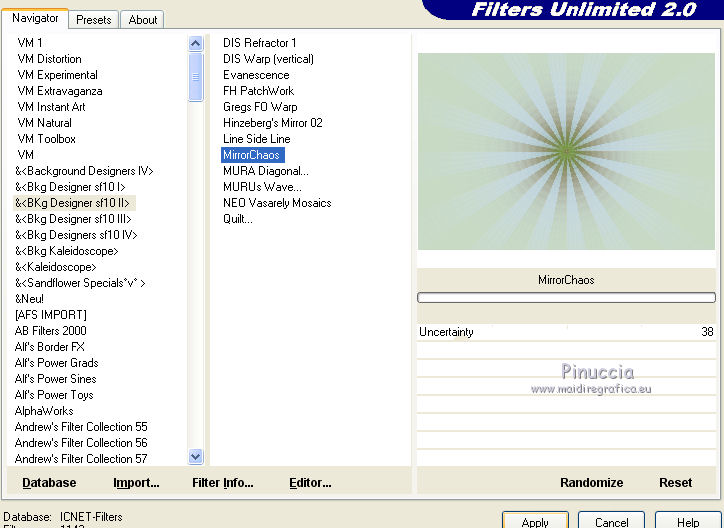Pick VM Instant Art category
Screen dimensions: 724x528
(x=51, y=107)
